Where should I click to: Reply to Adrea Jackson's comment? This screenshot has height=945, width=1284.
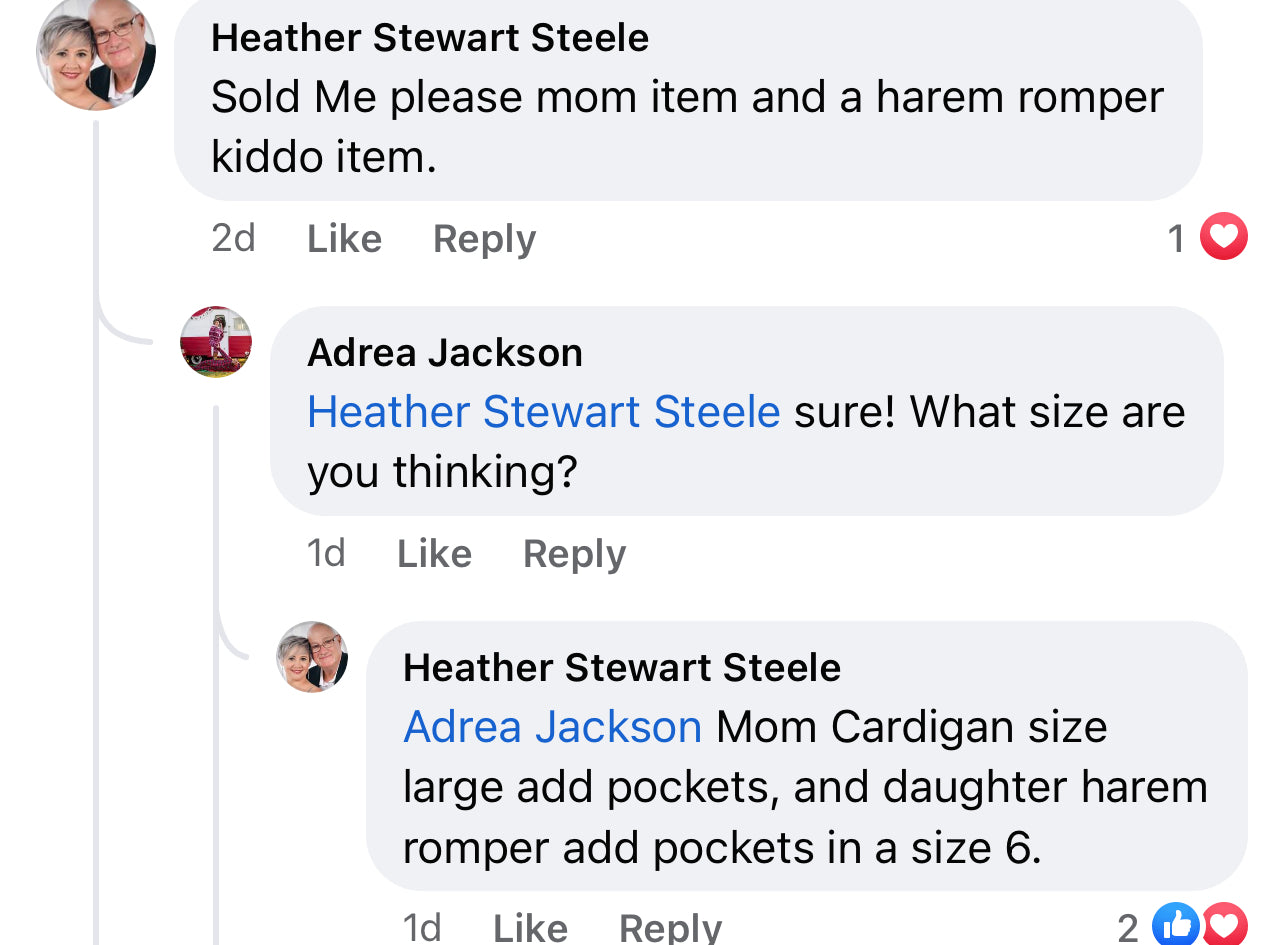[x=574, y=554]
